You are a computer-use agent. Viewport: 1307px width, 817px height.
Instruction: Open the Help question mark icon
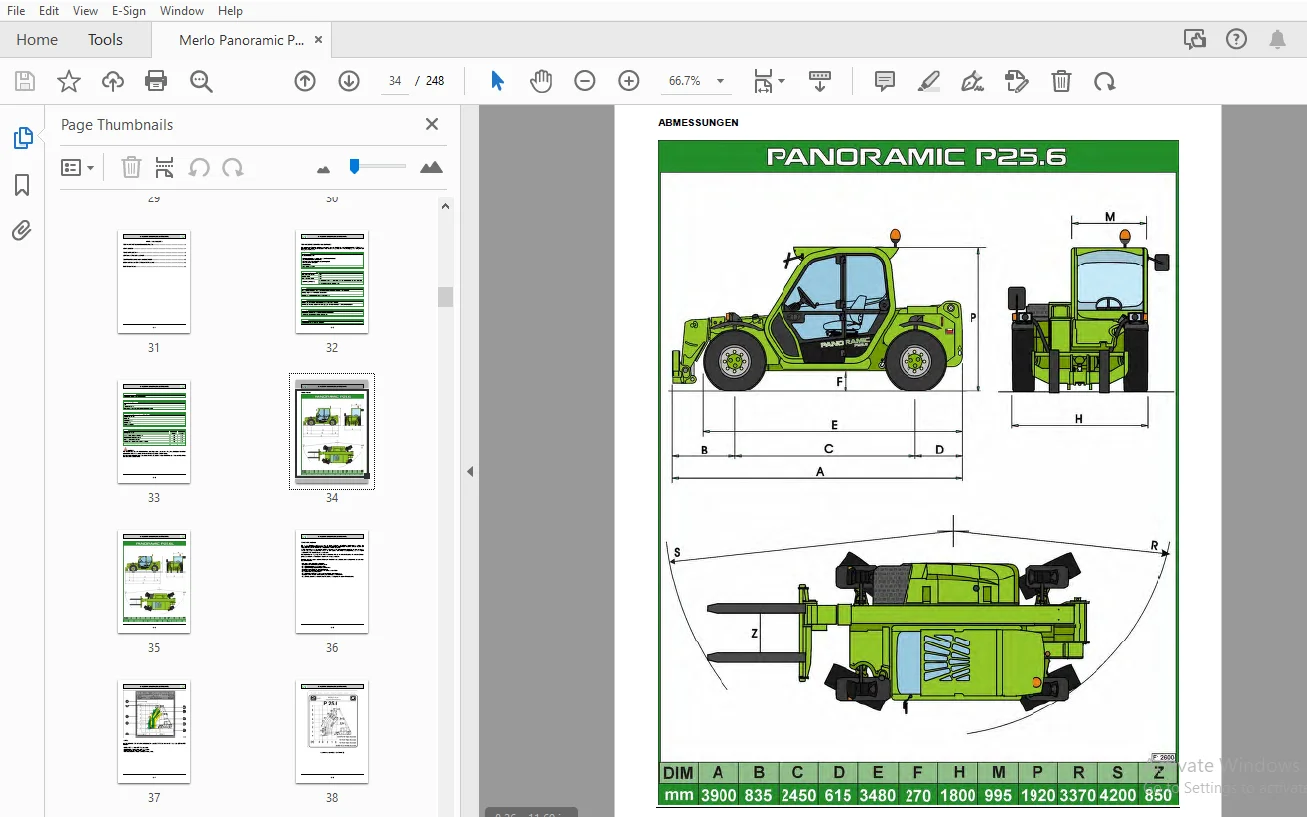click(1237, 39)
